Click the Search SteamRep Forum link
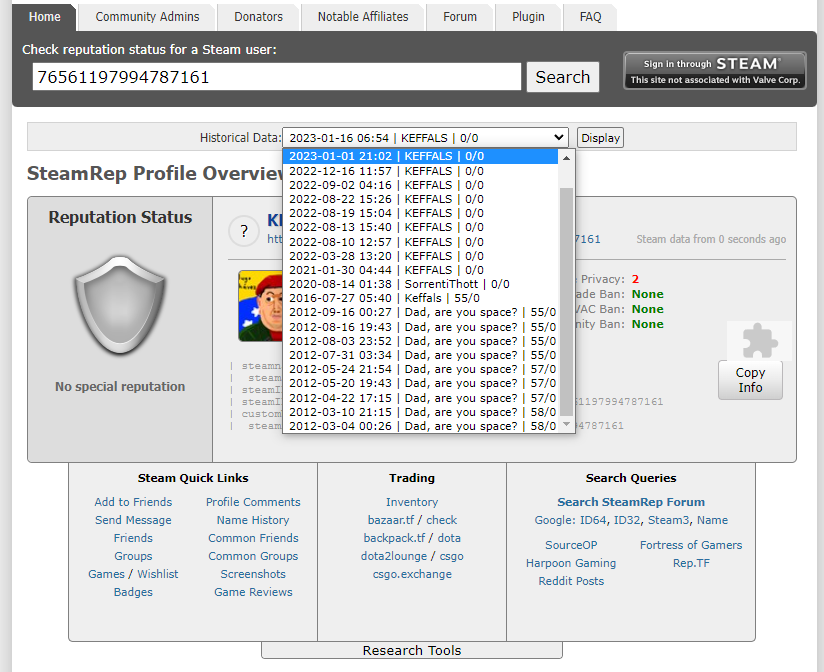The width and height of the screenshot is (824, 672). click(631, 502)
